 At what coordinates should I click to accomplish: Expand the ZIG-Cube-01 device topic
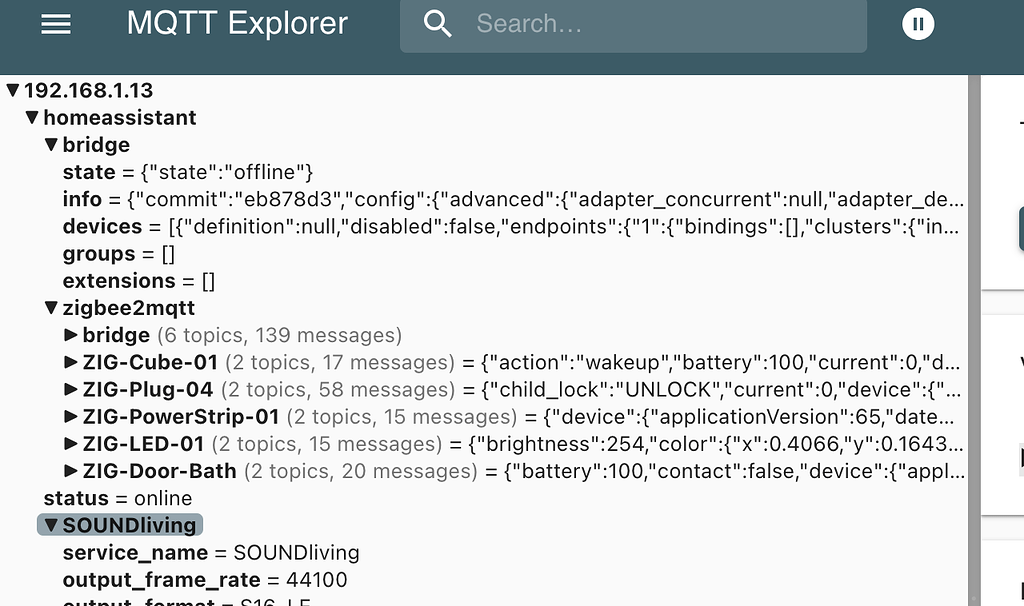coord(69,361)
